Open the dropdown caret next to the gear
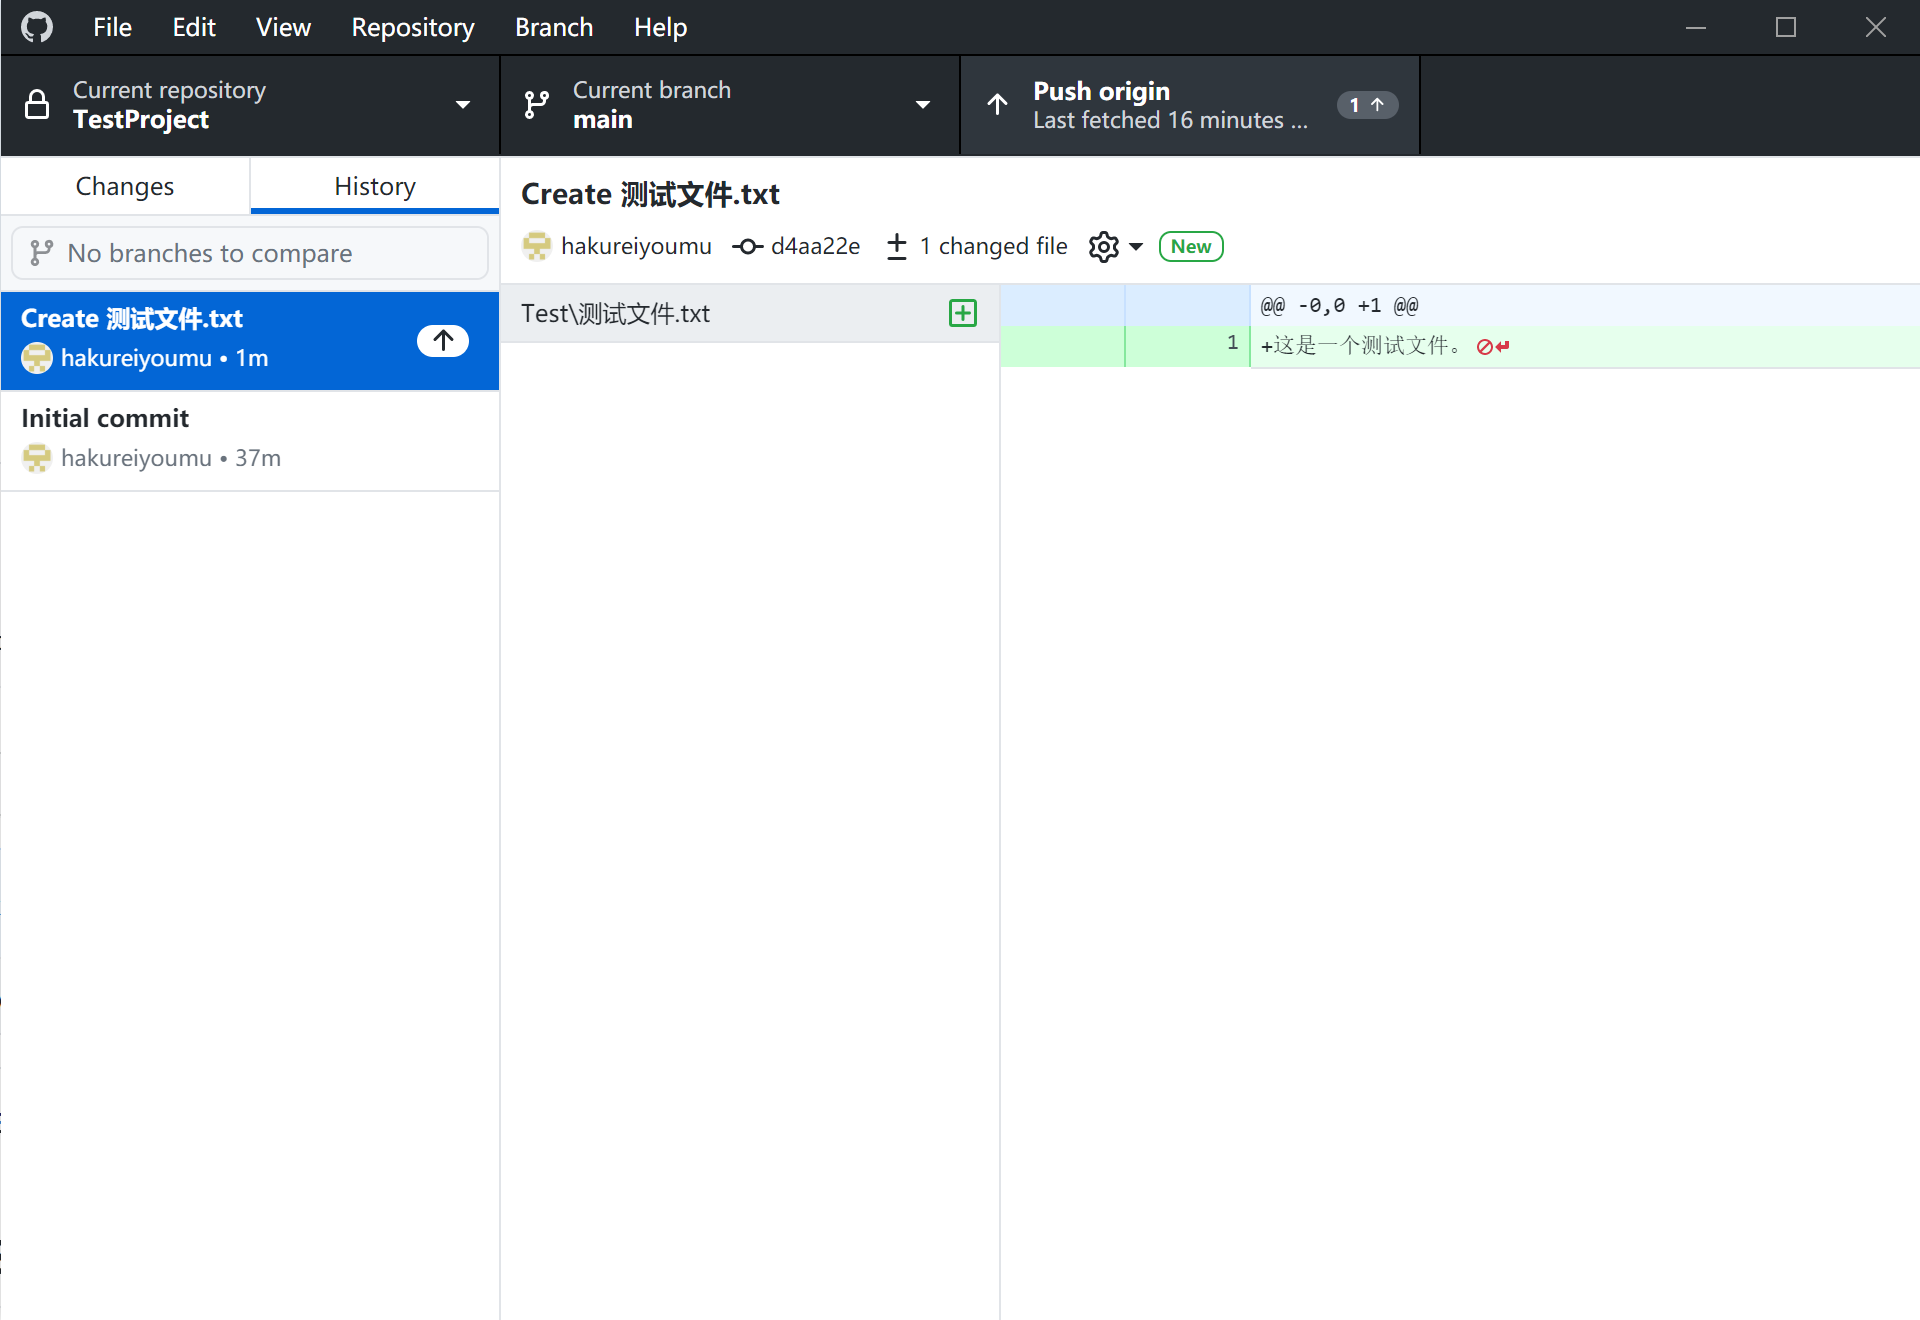1920x1320 pixels. pyautogui.click(x=1136, y=247)
